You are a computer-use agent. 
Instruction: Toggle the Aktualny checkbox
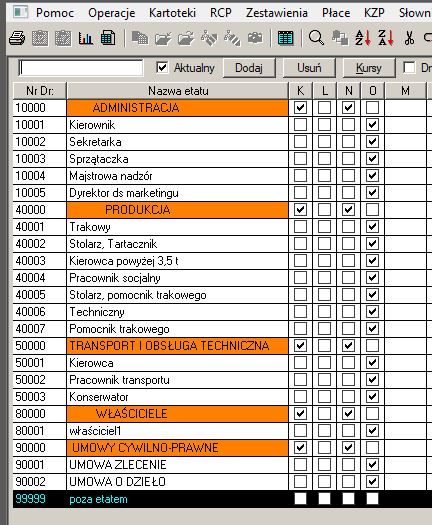[162, 68]
